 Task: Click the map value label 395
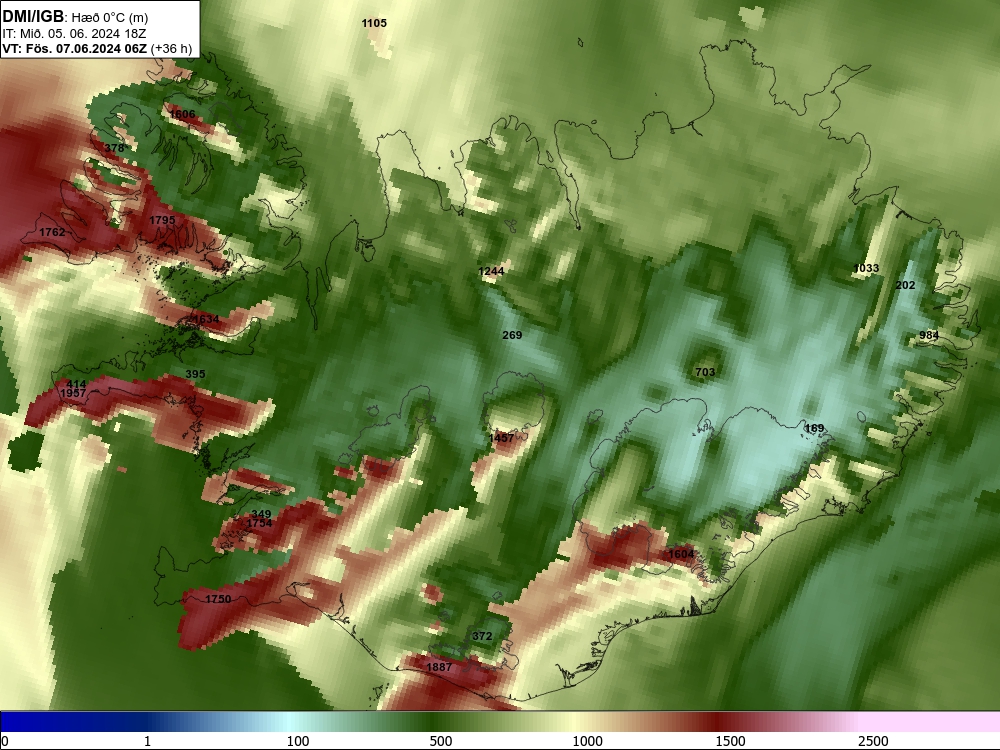coord(195,374)
